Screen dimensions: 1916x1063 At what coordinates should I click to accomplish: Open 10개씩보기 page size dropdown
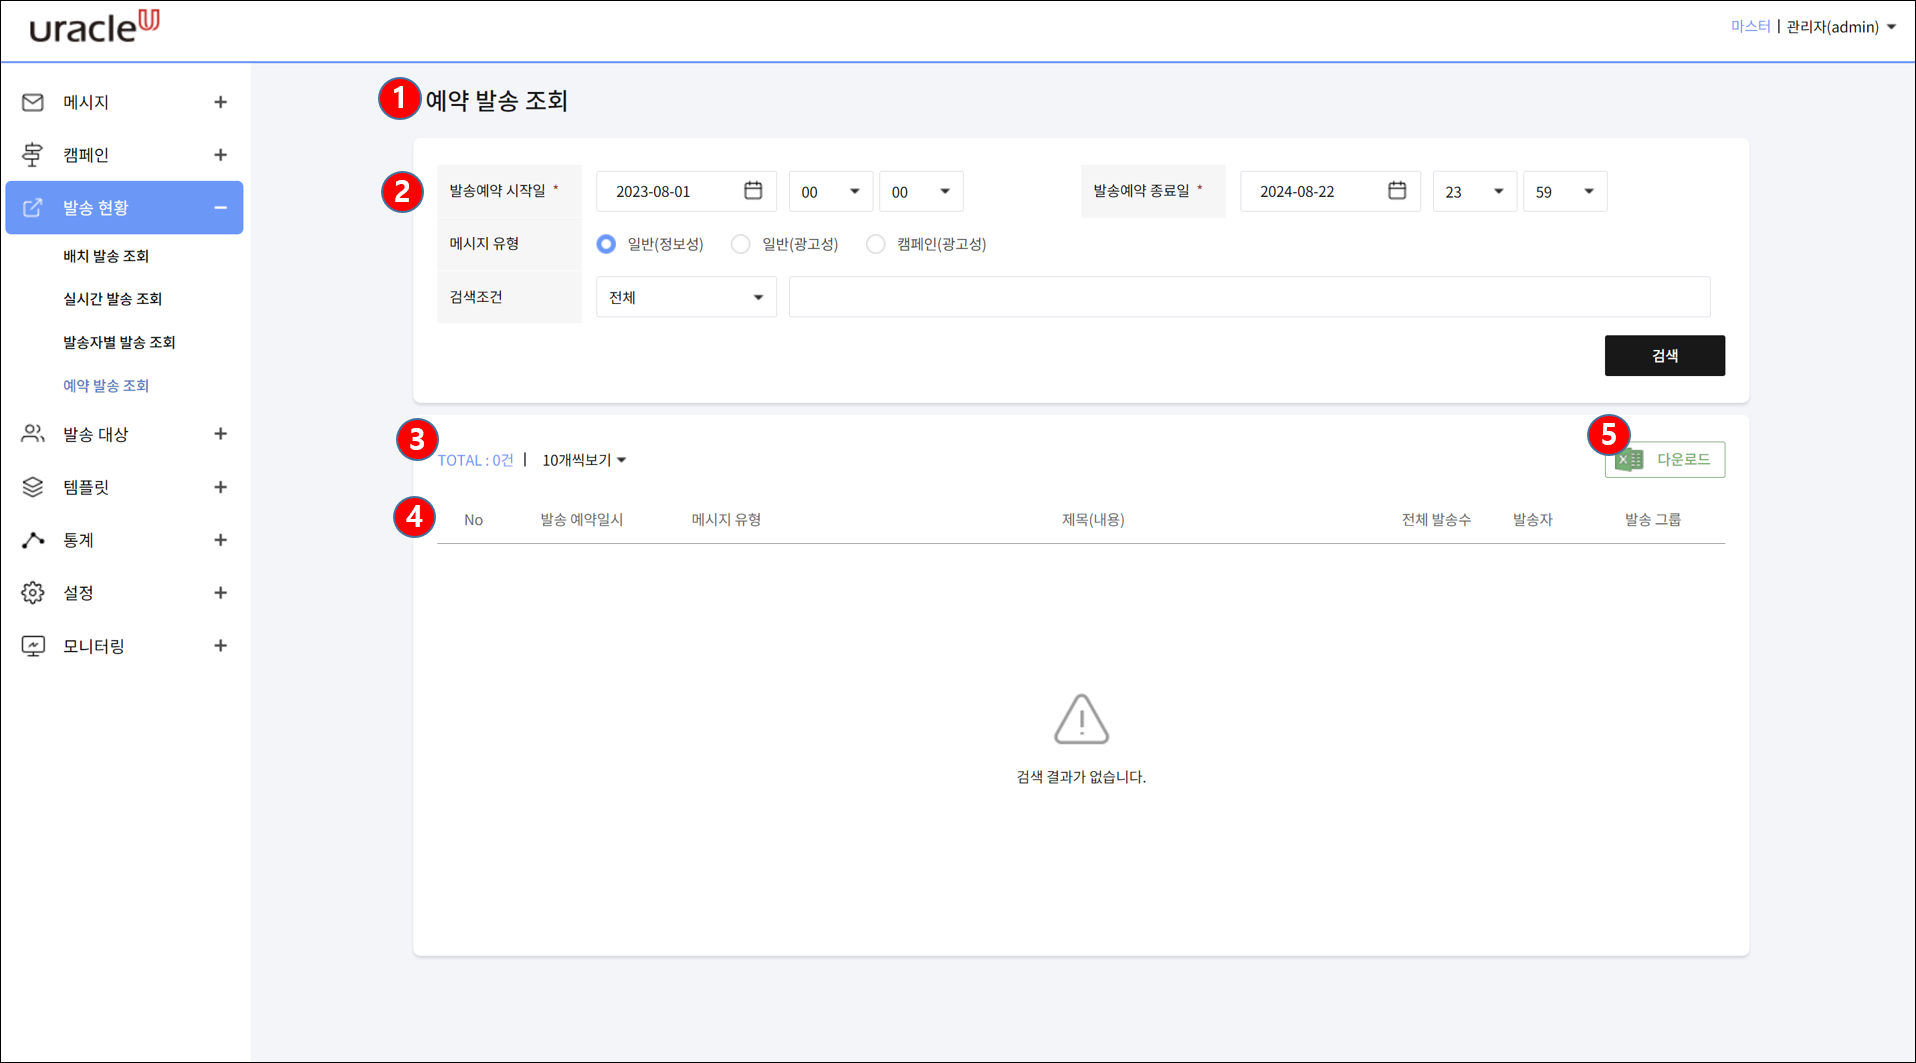pyautogui.click(x=584, y=460)
